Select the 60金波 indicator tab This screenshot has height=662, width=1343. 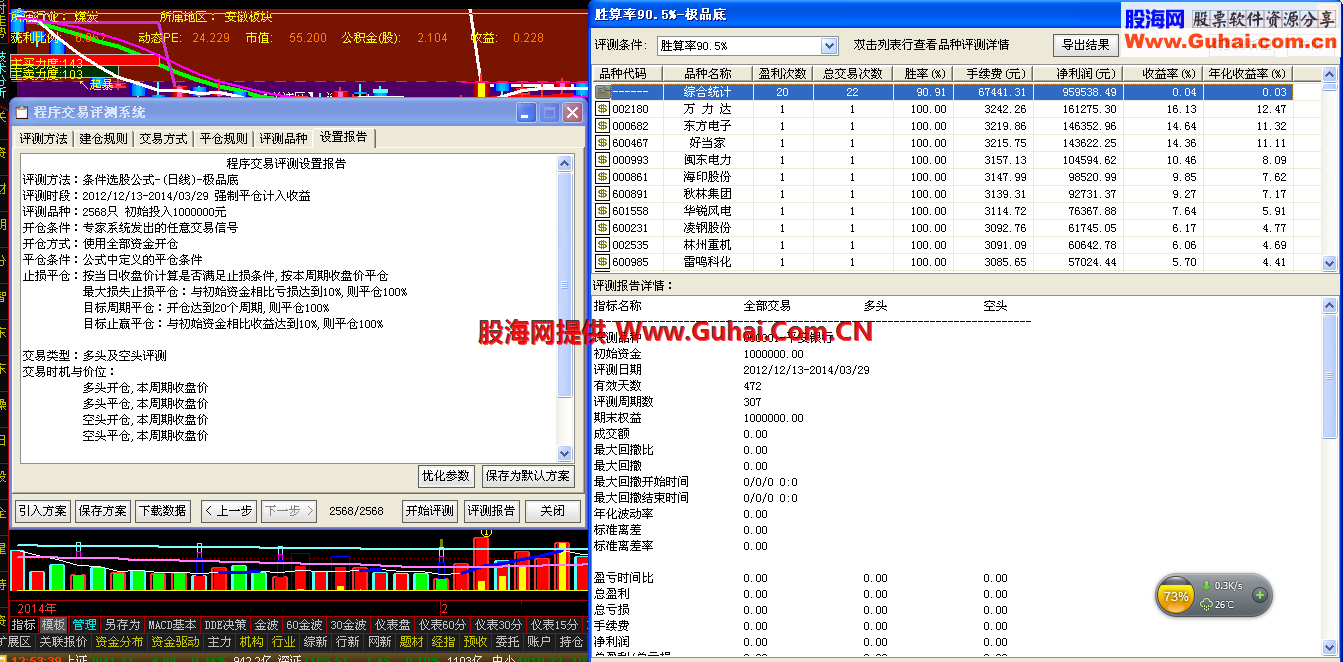303,625
